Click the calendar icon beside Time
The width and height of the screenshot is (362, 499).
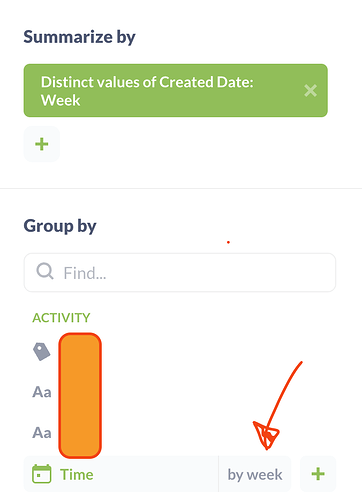tap(42, 474)
